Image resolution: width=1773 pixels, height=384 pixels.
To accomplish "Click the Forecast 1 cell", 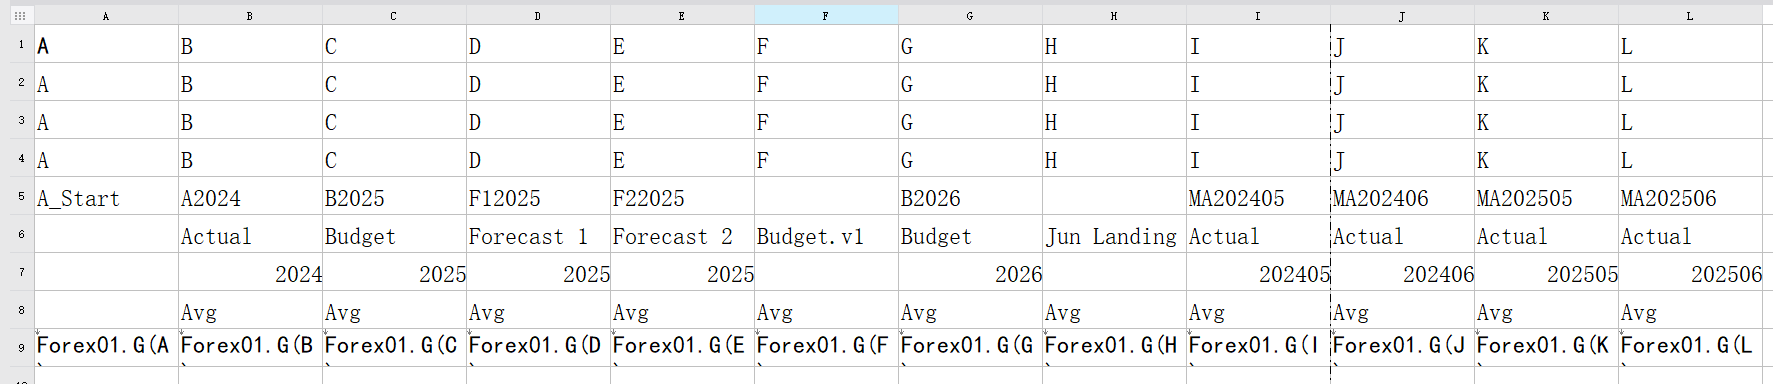I will [538, 235].
